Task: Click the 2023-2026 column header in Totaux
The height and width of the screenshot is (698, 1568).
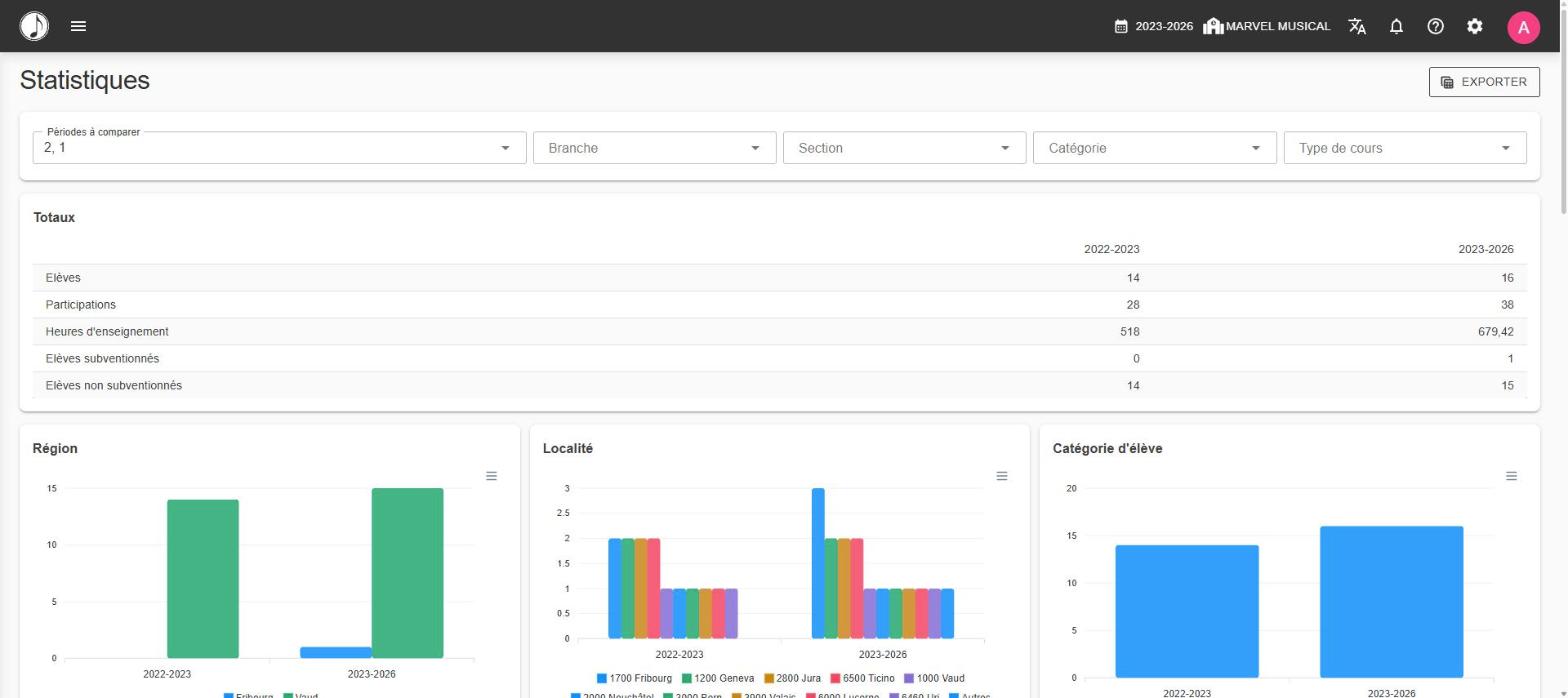Action: 1485,249
